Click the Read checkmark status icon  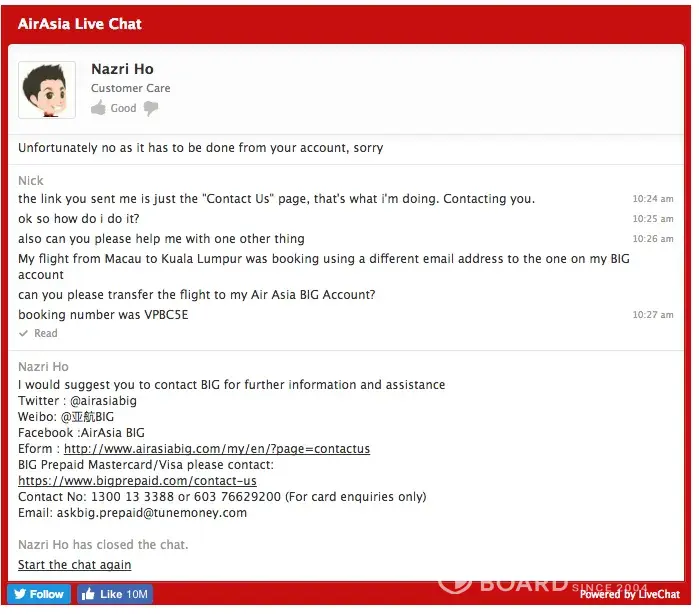[x=23, y=334]
